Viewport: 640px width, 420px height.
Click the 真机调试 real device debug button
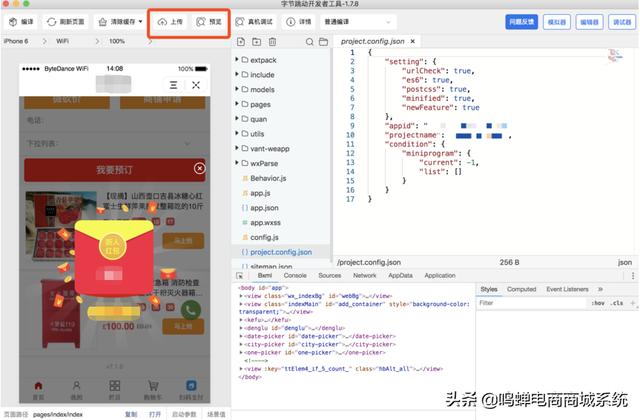tap(254, 22)
